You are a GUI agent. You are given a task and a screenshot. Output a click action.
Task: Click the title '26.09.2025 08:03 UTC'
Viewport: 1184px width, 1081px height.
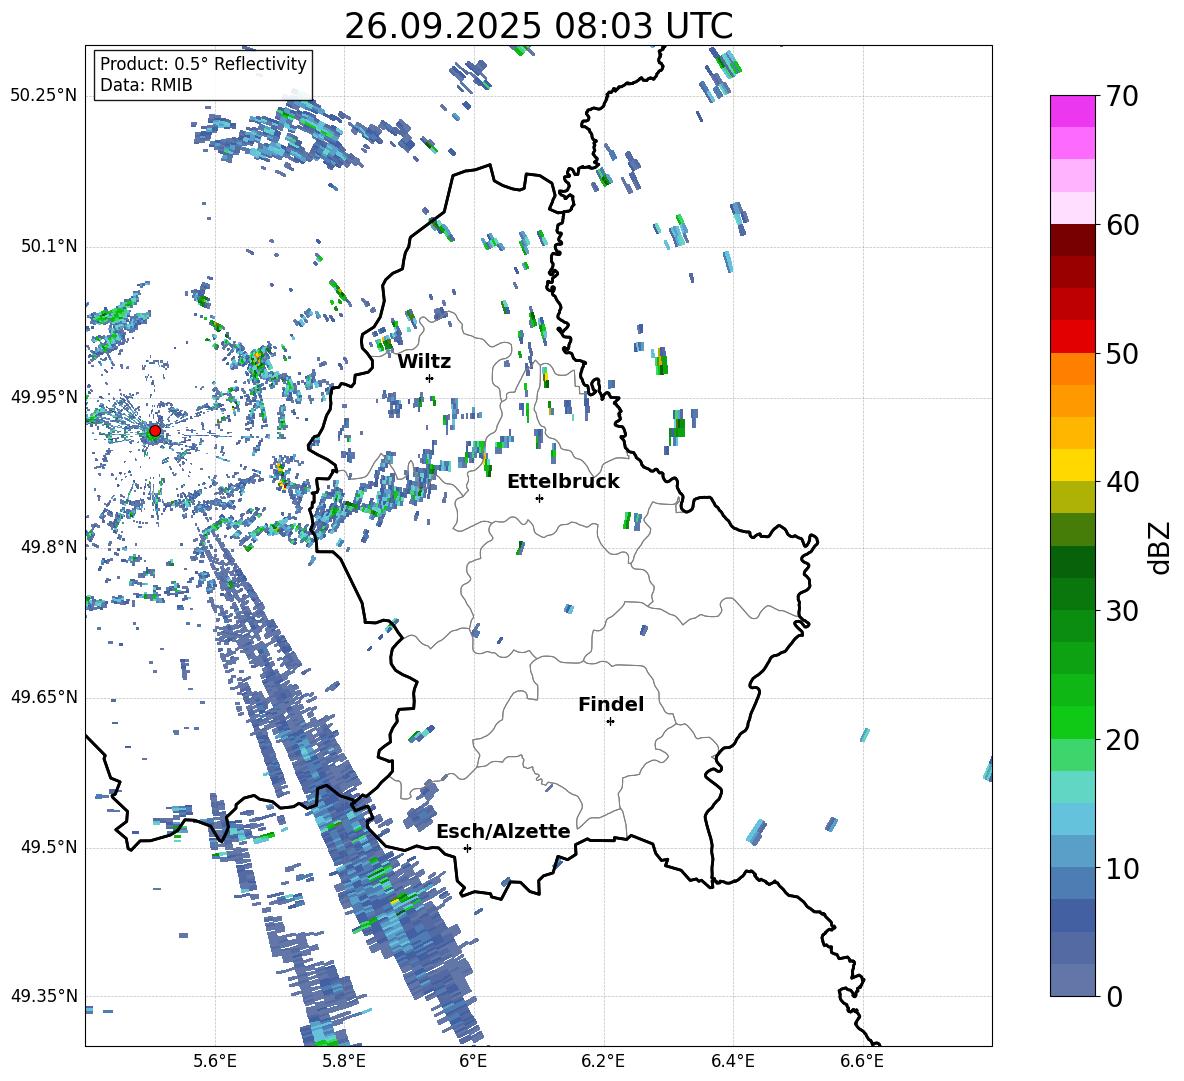pyautogui.click(x=538, y=26)
